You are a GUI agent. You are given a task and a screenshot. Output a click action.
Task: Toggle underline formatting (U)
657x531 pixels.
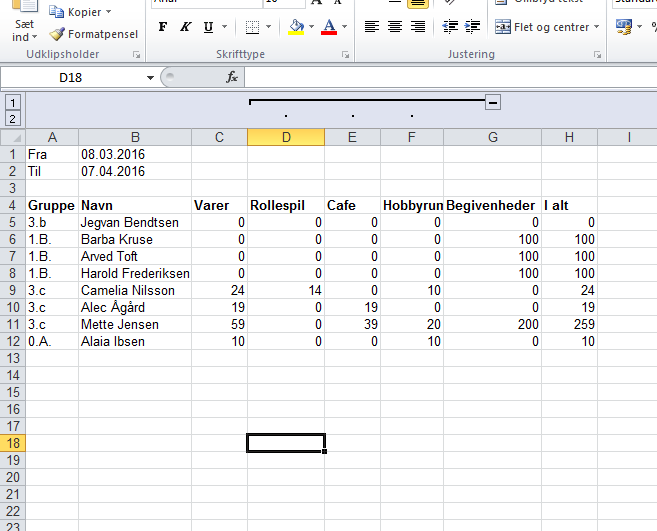[x=208, y=27]
